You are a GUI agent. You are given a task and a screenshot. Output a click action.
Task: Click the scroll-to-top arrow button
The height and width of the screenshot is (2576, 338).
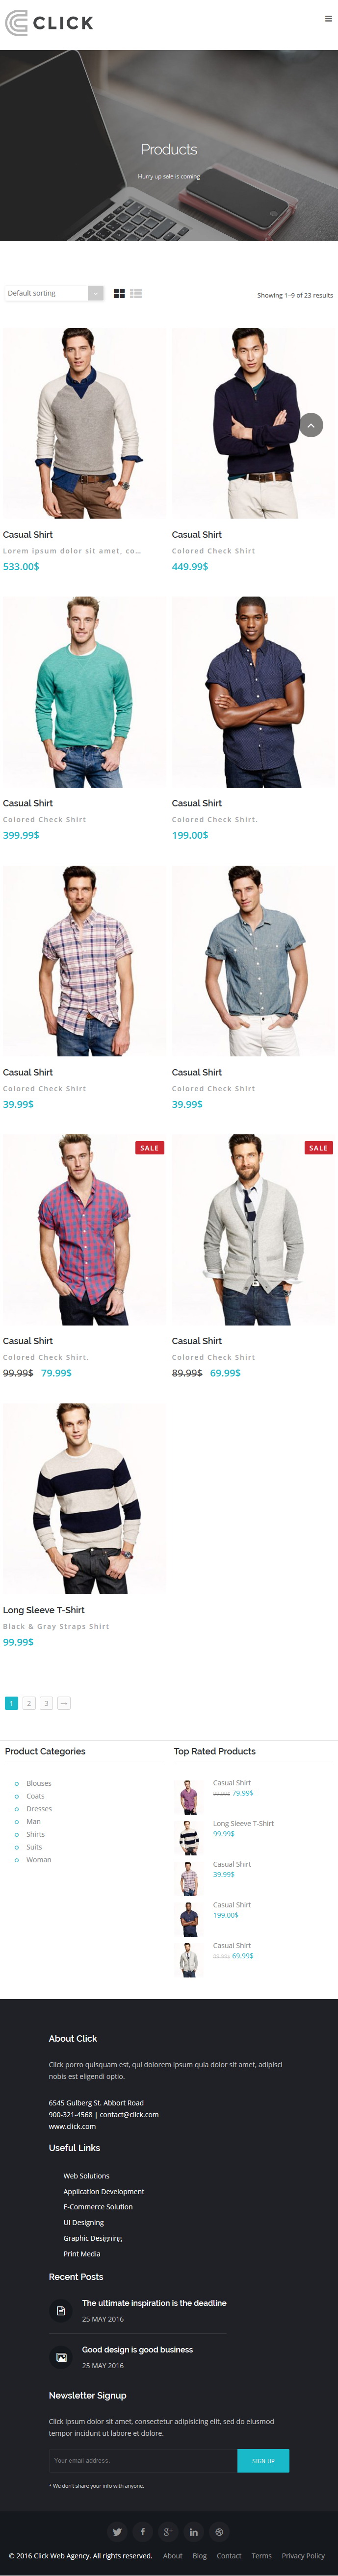tap(311, 425)
